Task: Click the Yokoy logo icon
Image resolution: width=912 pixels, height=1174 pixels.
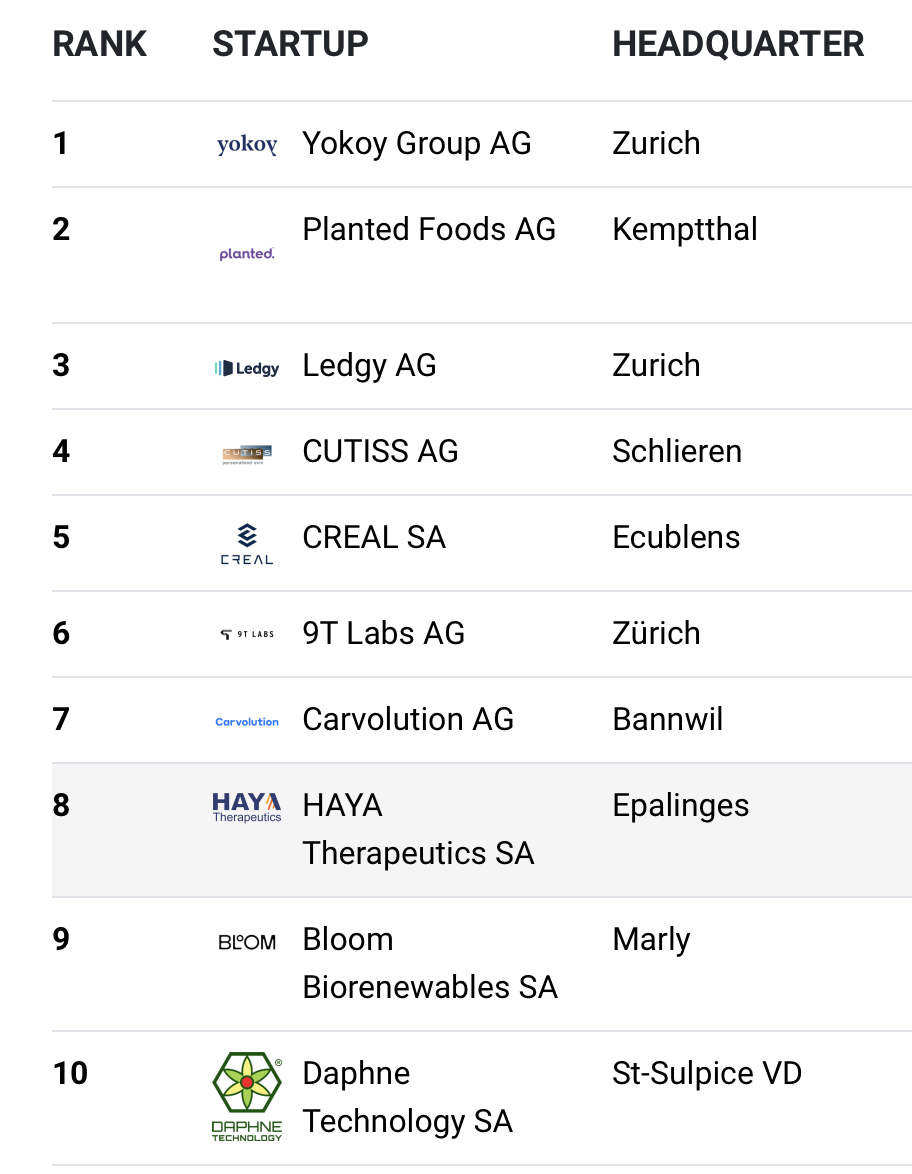Action: (x=247, y=144)
